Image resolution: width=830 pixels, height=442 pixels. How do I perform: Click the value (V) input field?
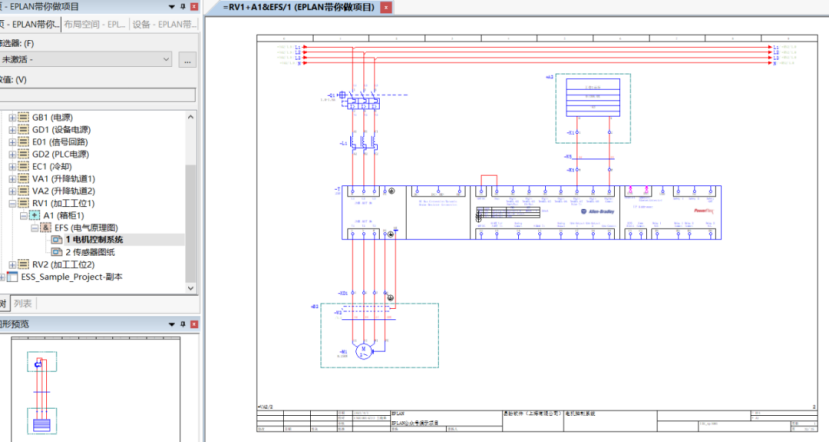click(x=98, y=95)
